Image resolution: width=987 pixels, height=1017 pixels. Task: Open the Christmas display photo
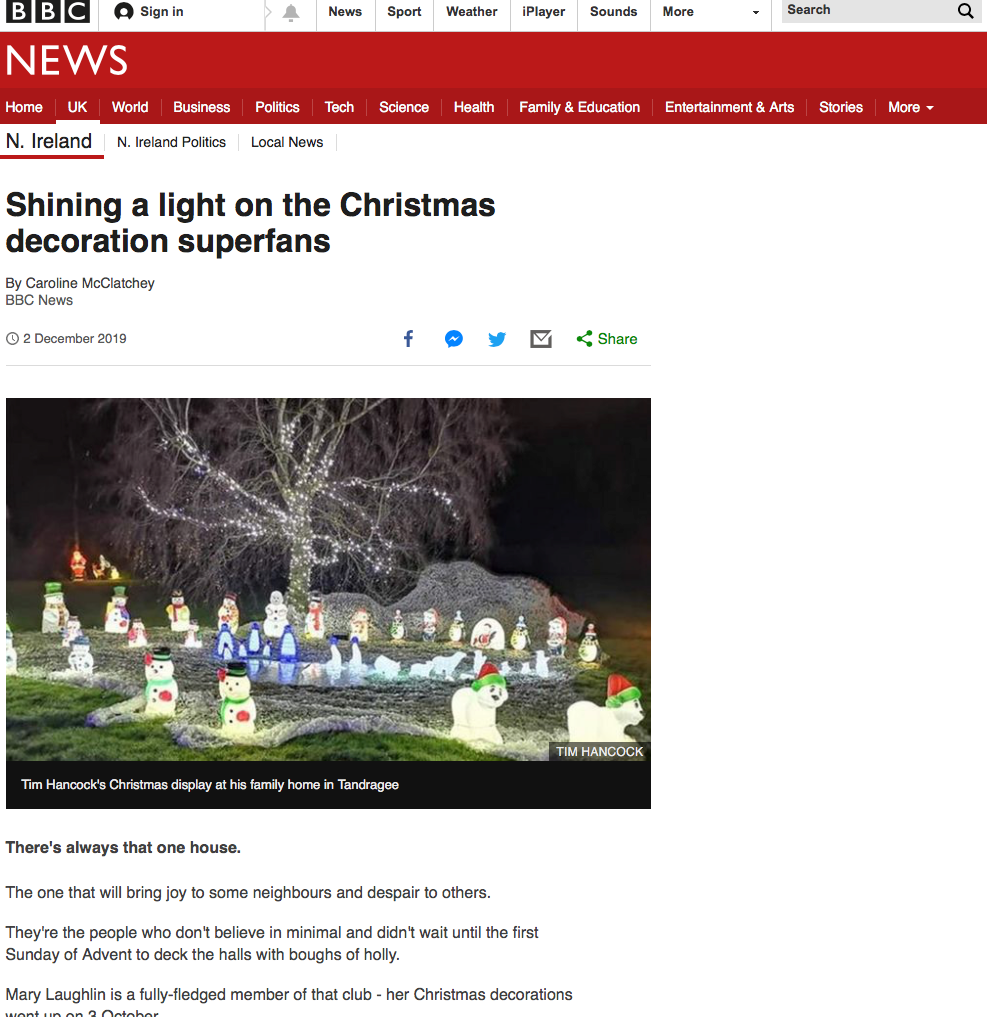click(328, 579)
